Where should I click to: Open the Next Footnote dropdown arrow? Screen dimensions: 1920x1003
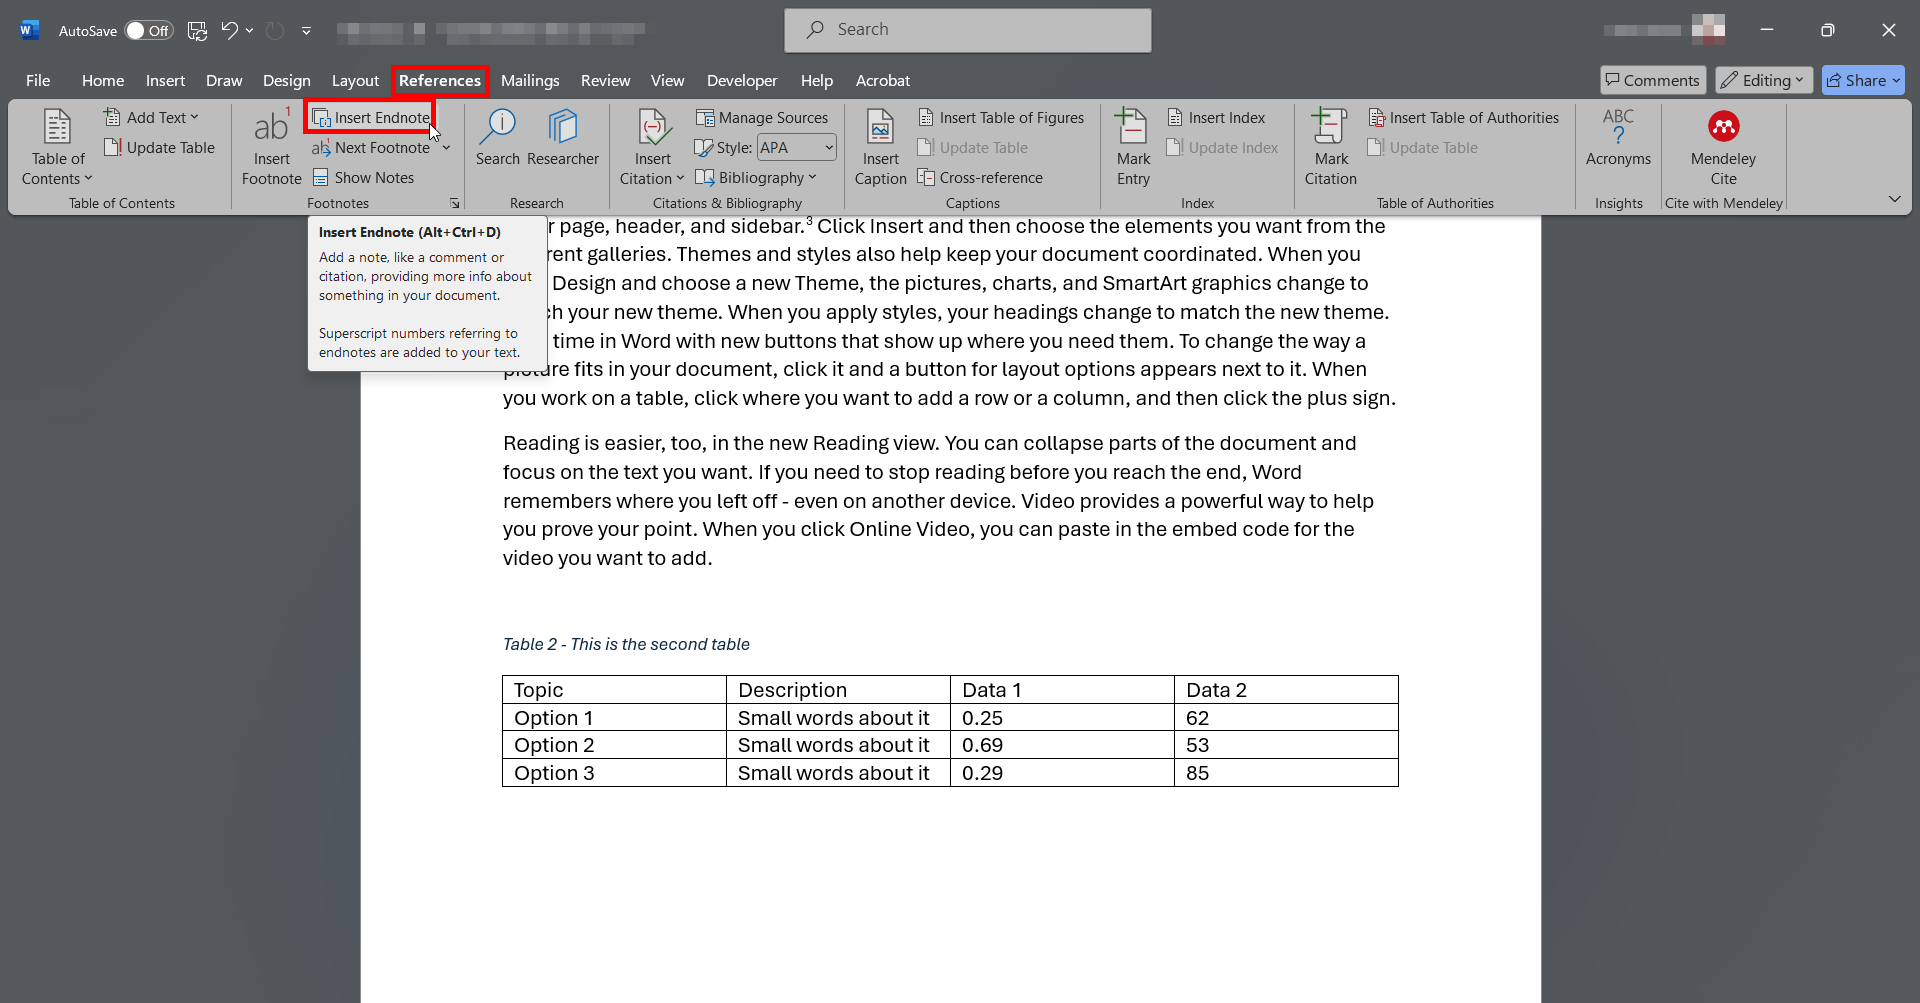click(x=446, y=147)
